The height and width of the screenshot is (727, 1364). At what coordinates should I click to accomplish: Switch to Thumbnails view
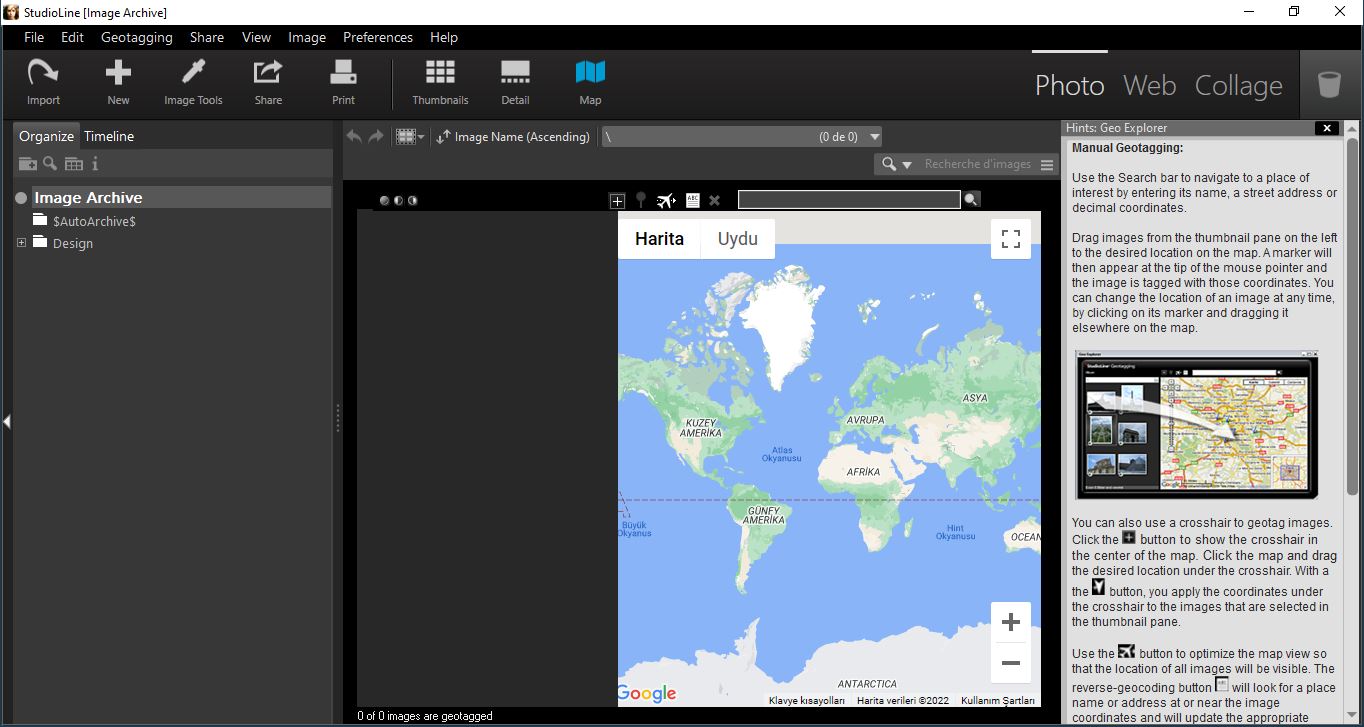click(440, 81)
